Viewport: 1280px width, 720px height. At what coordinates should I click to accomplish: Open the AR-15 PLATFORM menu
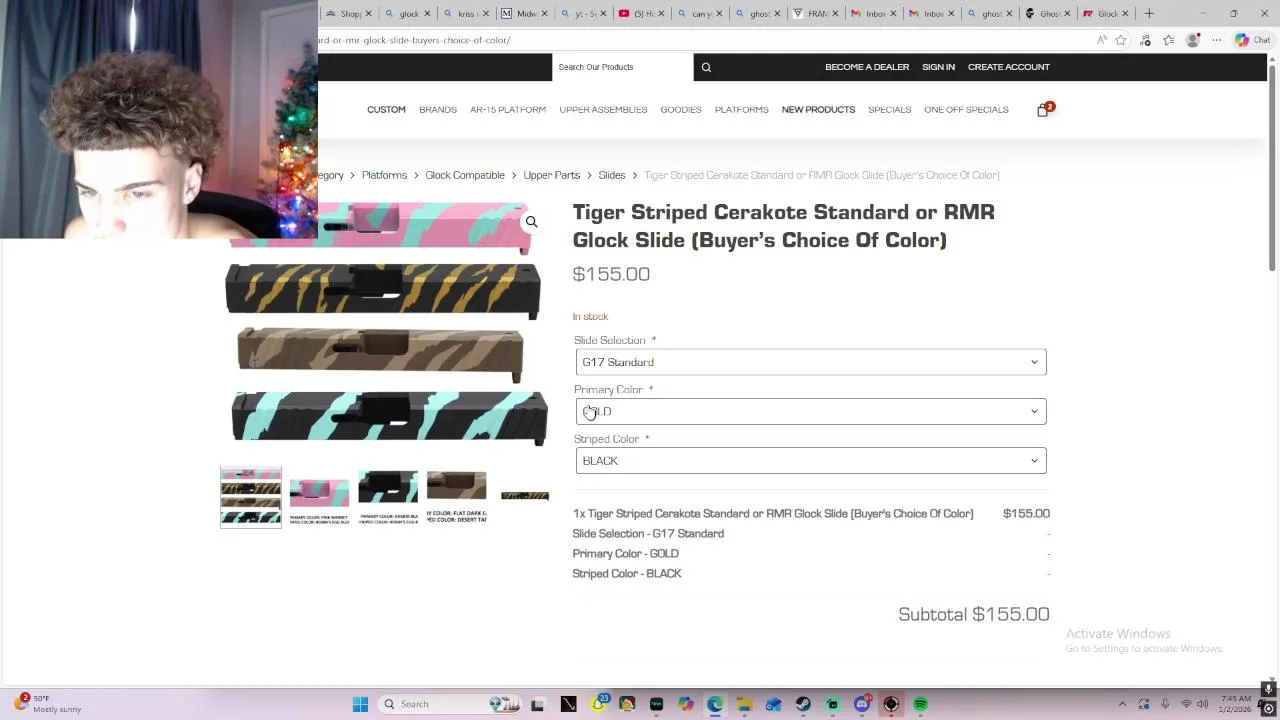pyautogui.click(x=508, y=110)
